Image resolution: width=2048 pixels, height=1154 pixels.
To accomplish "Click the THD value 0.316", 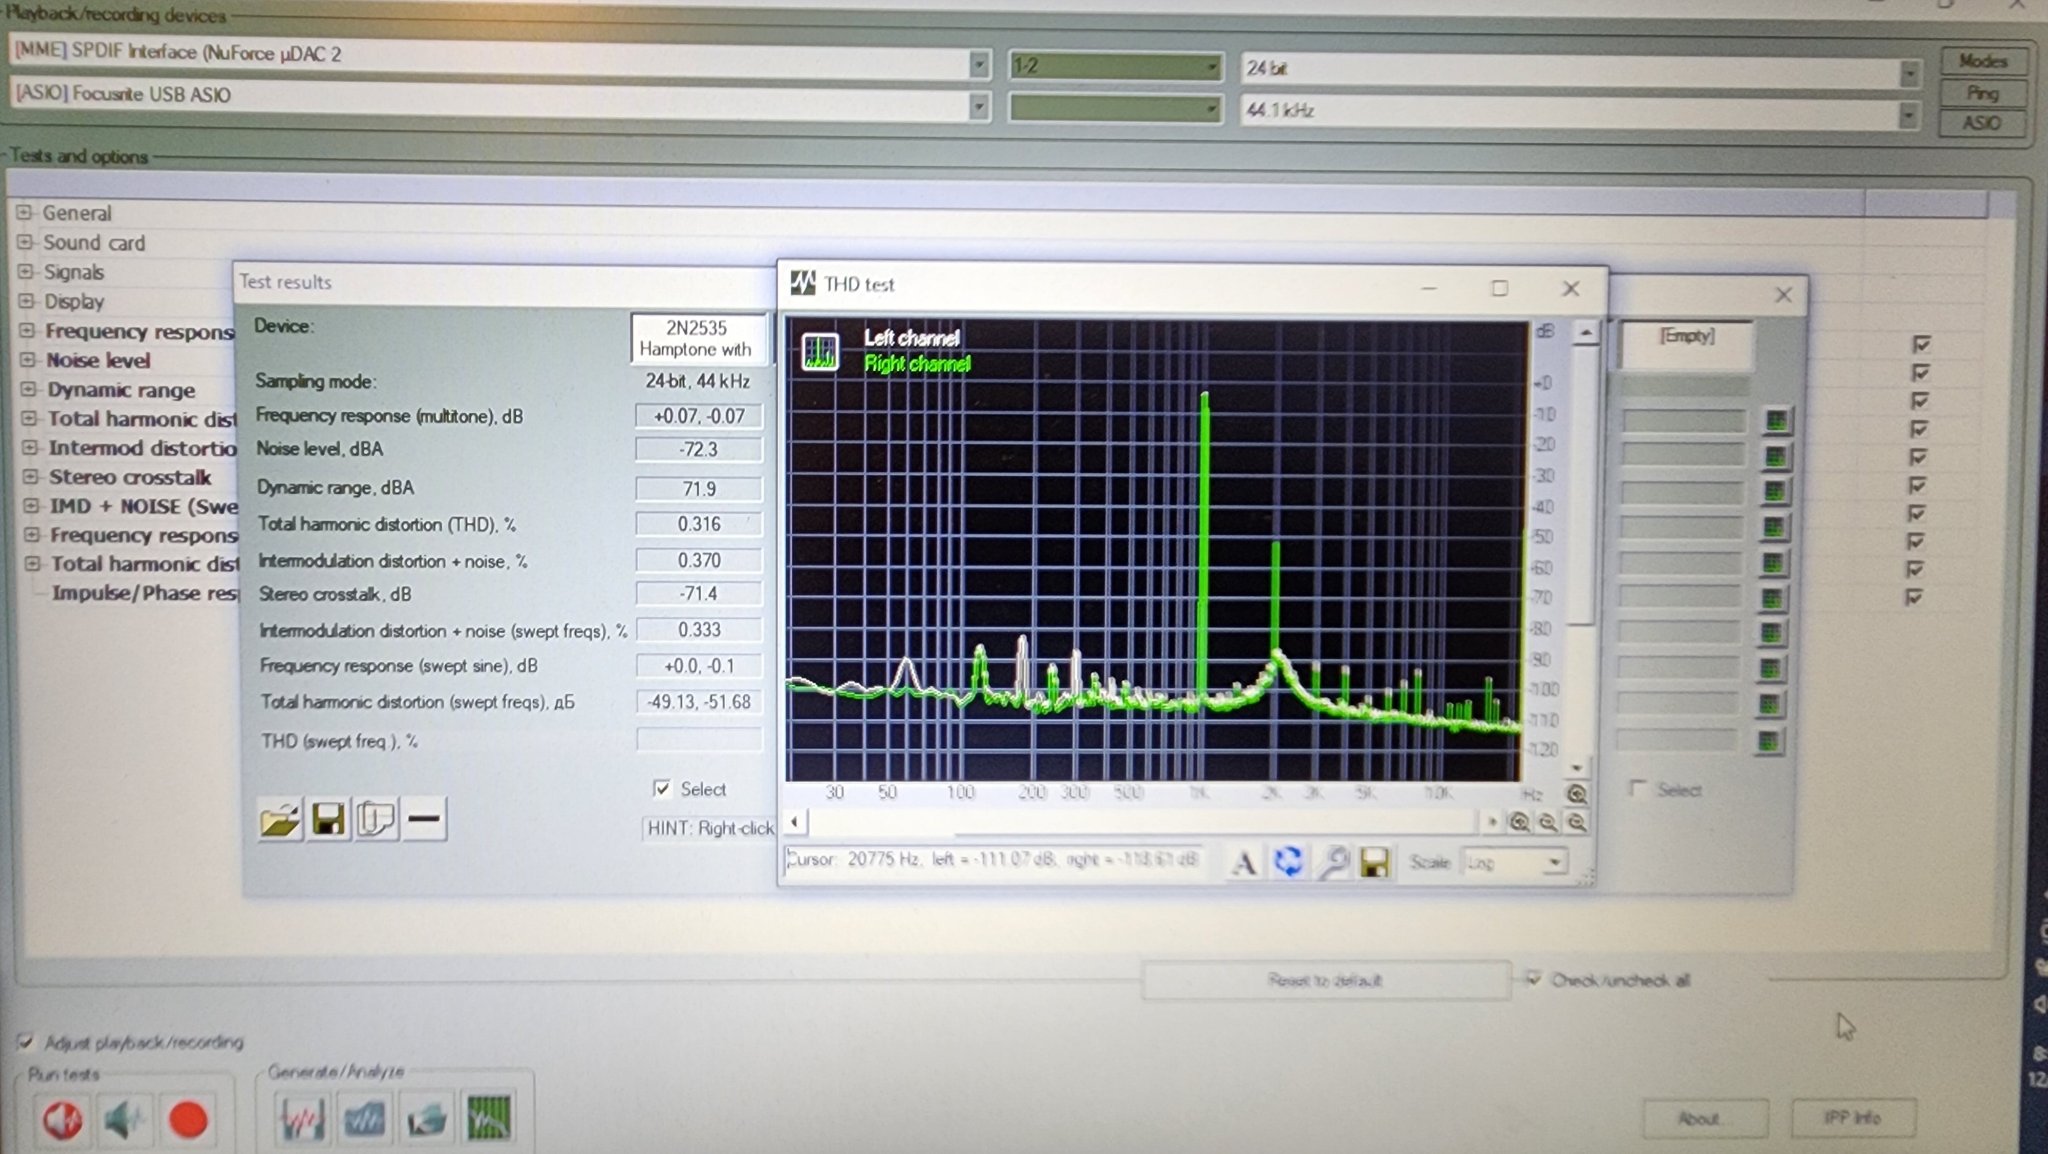I will pyautogui.click(x=699, y=524).
